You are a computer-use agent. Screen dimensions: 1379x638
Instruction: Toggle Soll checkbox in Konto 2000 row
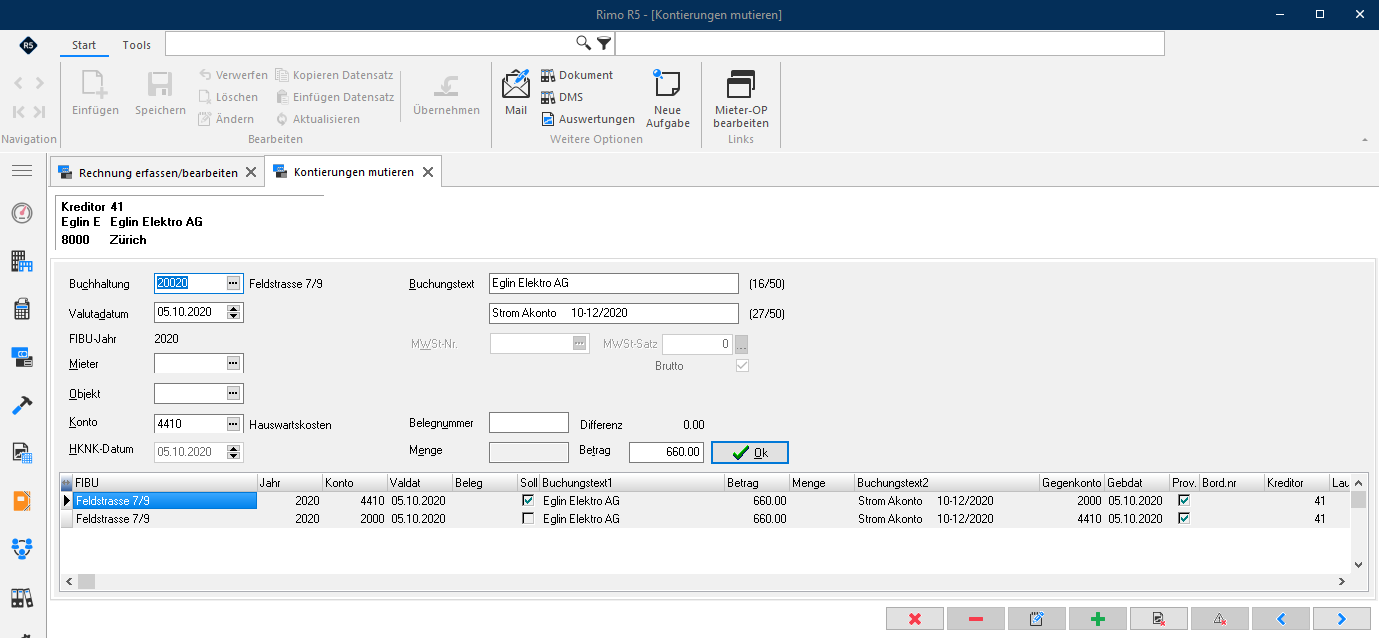point(528,519)
